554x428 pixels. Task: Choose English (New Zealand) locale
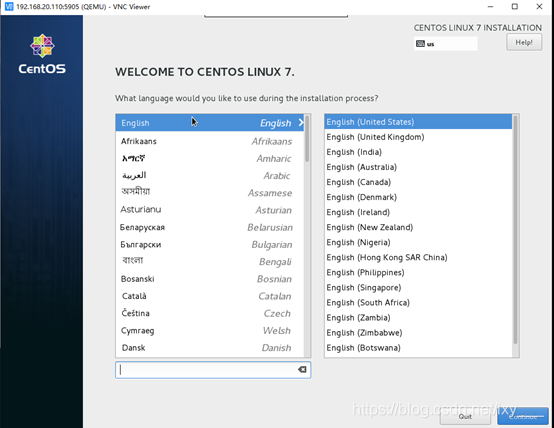pos(418,227)
